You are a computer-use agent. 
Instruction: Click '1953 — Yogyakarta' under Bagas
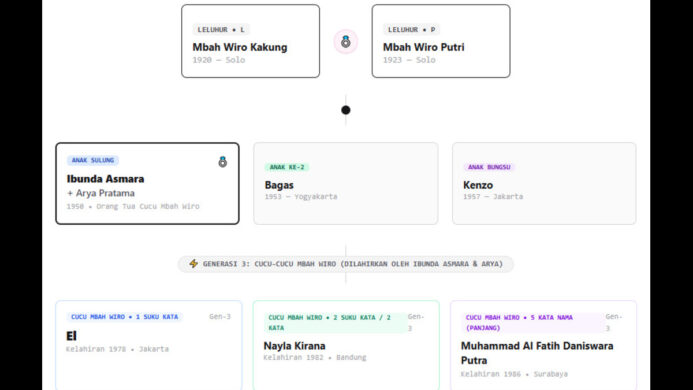tap(301, 196)
